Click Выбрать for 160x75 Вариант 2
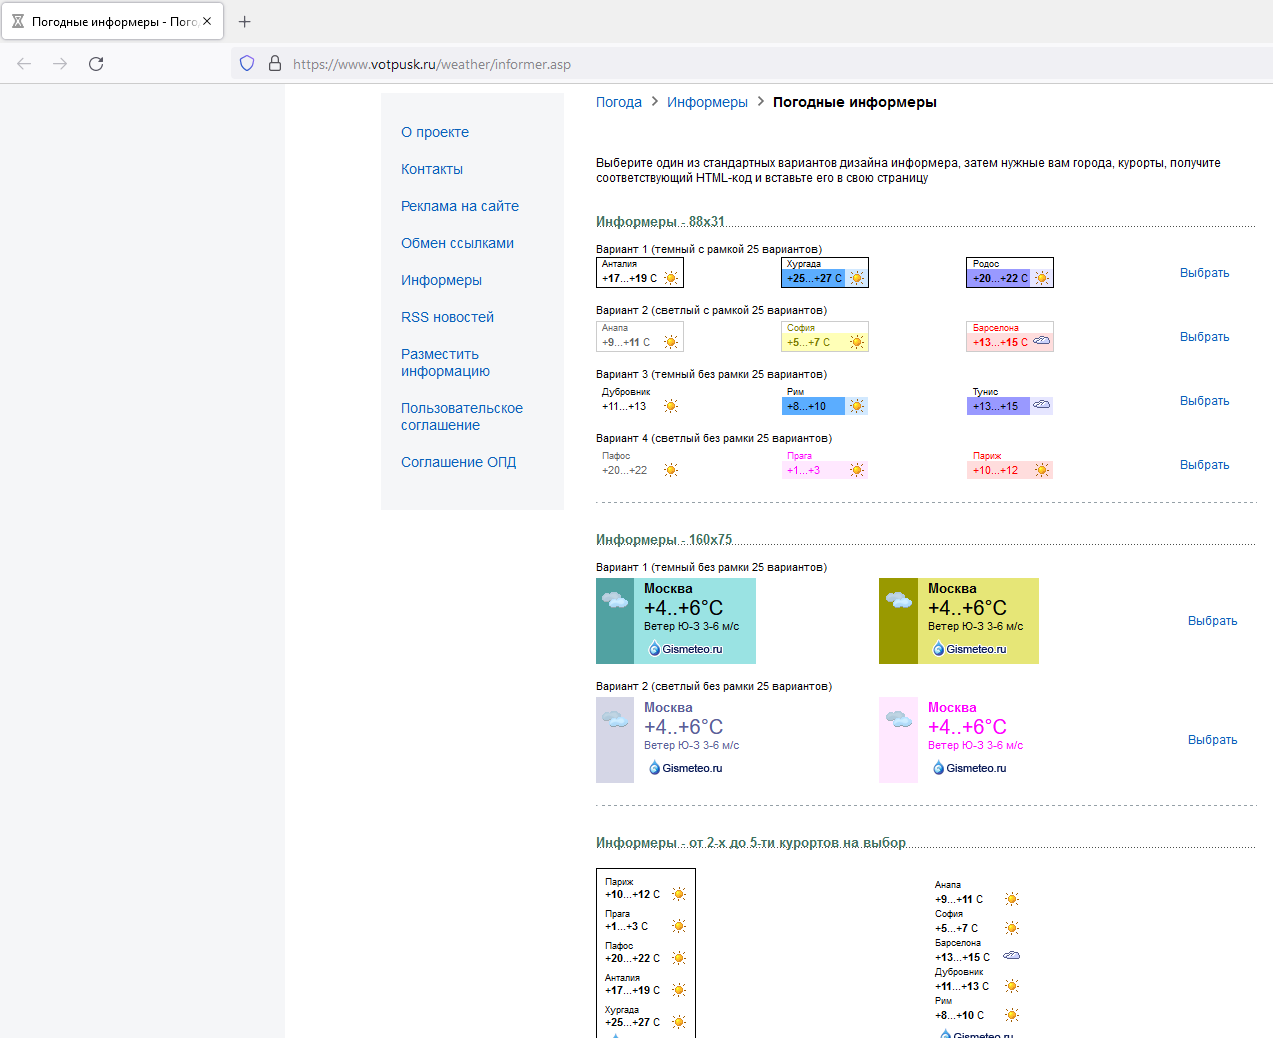The height and width of the screenshot is (1038, 1273). (1212, 740)
